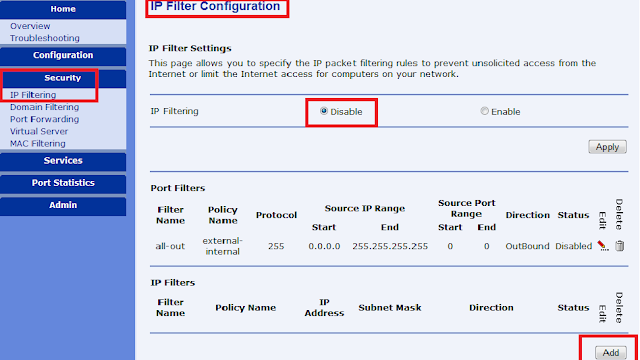Viewport: 640px width, 360px height.
Task: Edit the all-out port filter with pencil icon
Action: (602, 246)
